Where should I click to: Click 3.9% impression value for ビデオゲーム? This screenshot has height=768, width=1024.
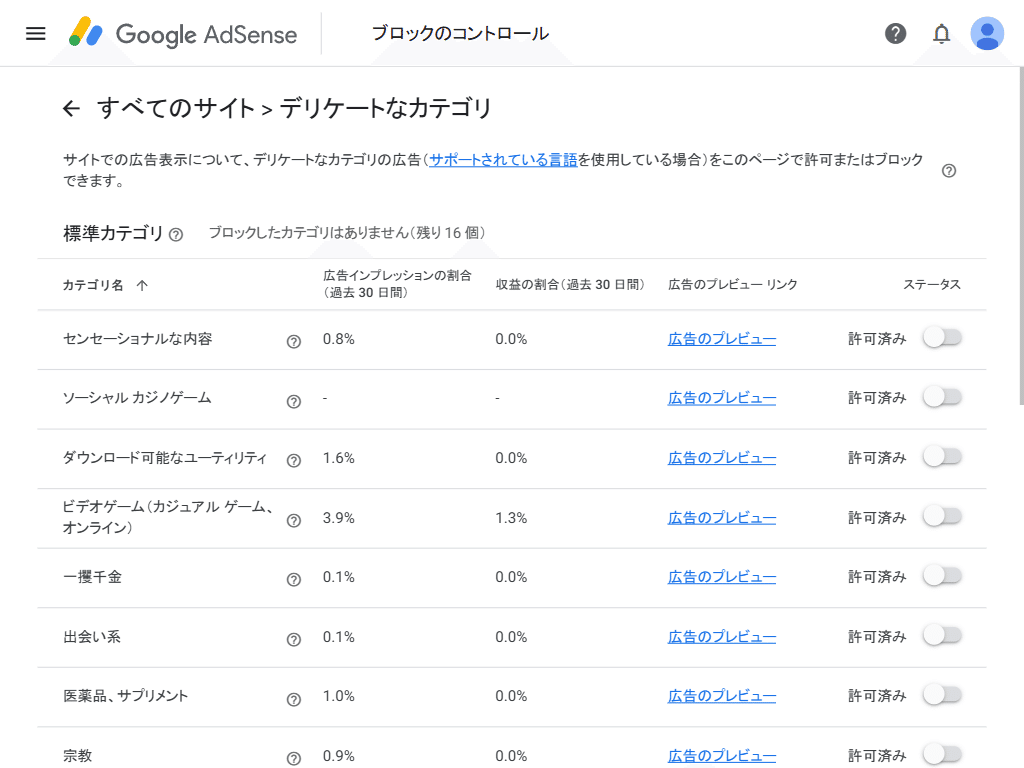(x=338, y=519)
